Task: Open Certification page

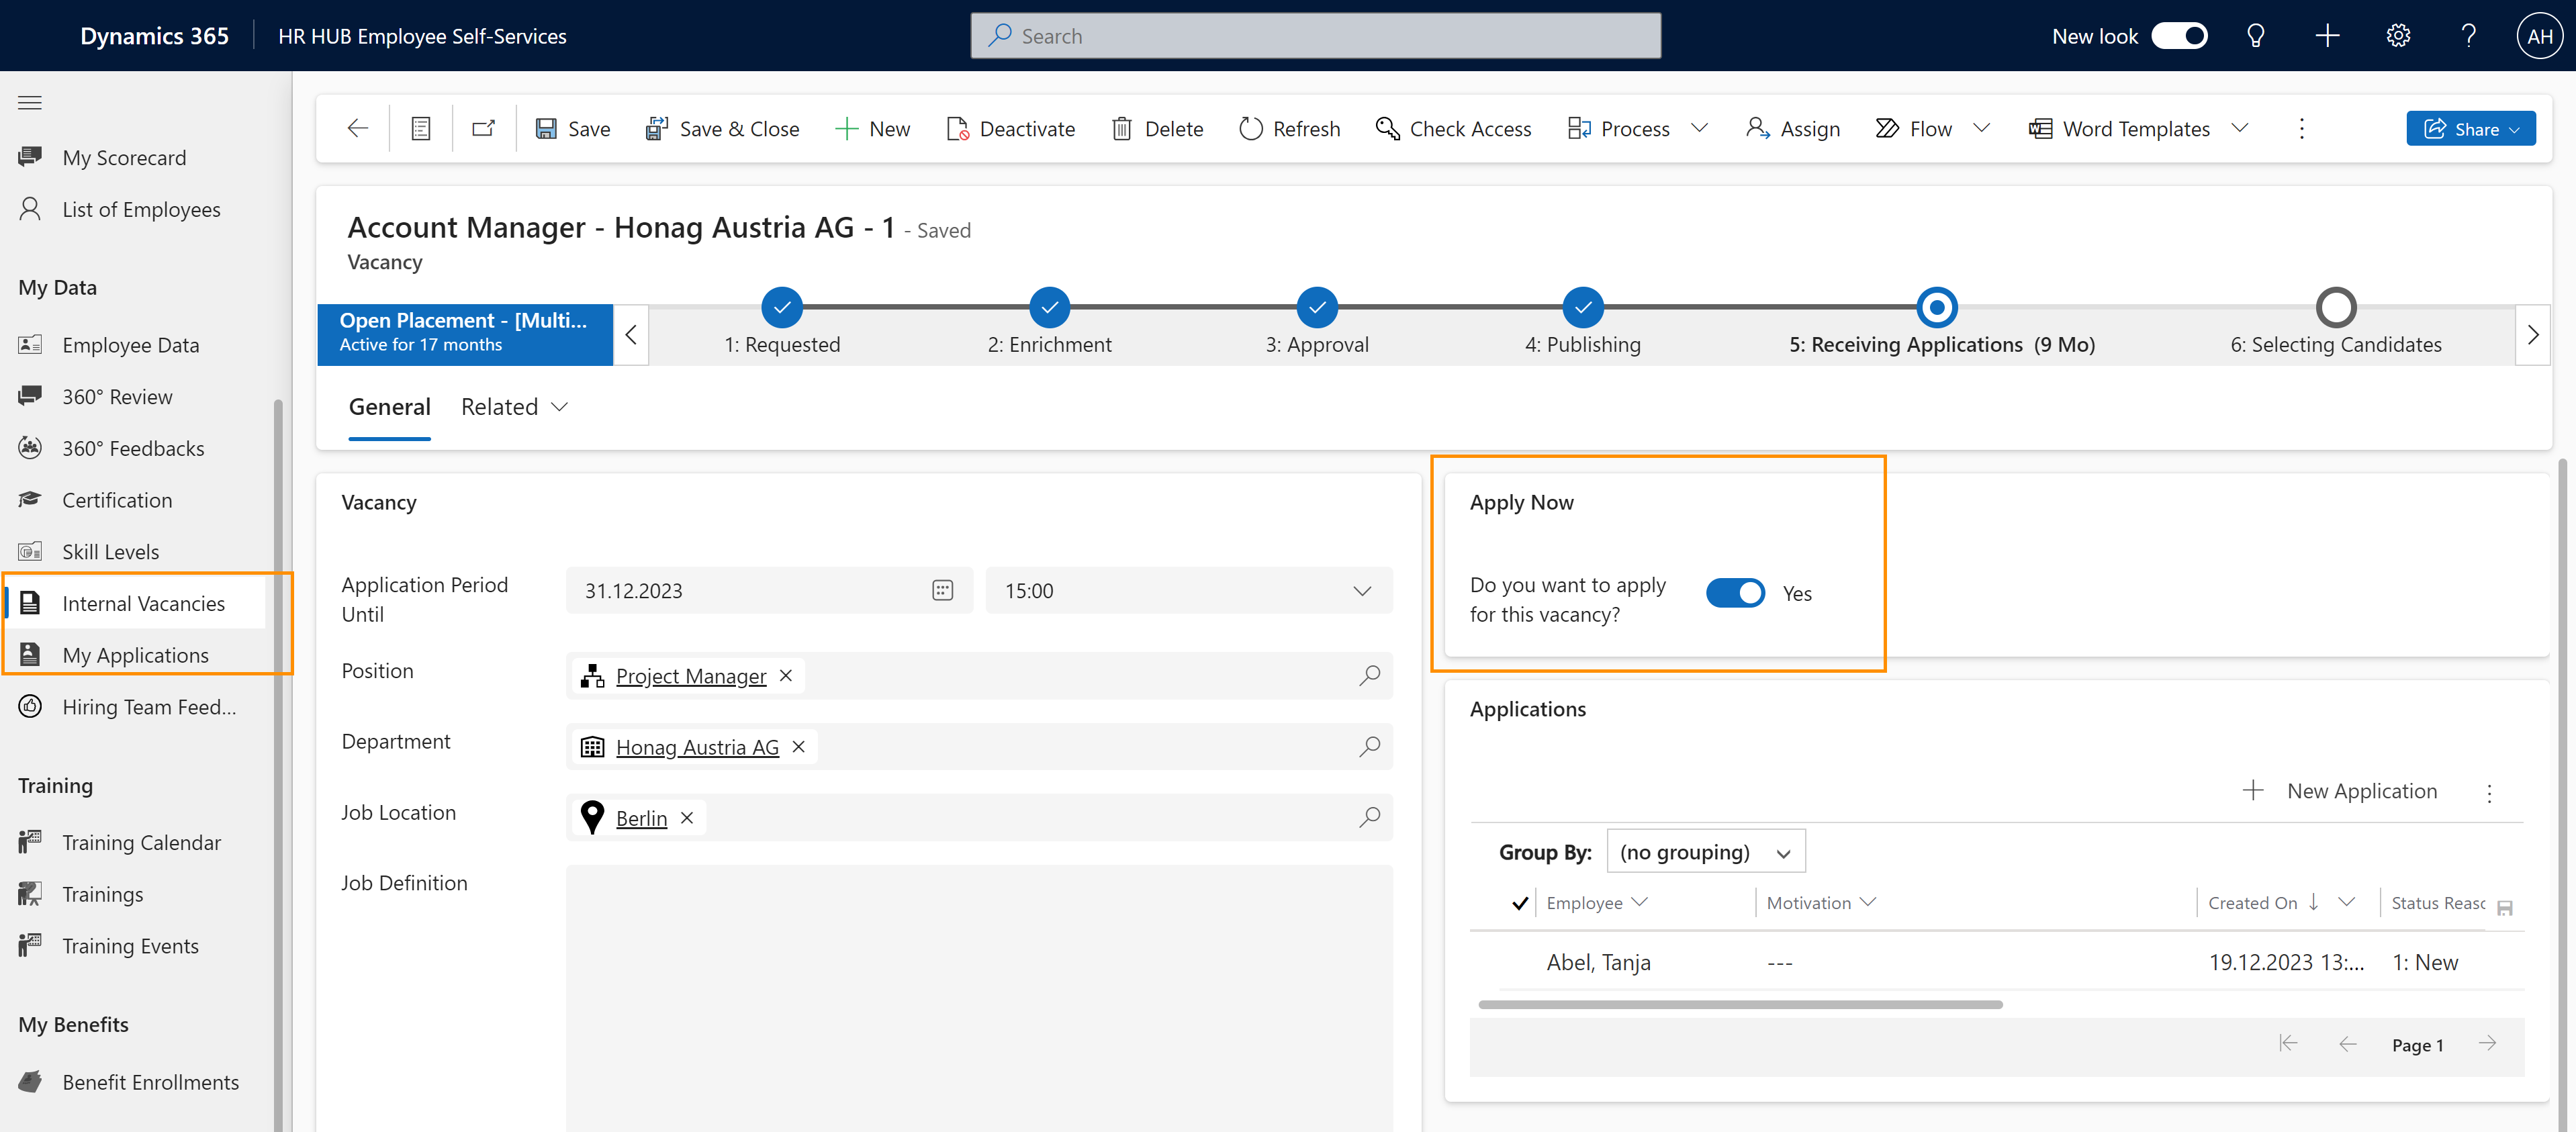Action: [x=117, y=500]
